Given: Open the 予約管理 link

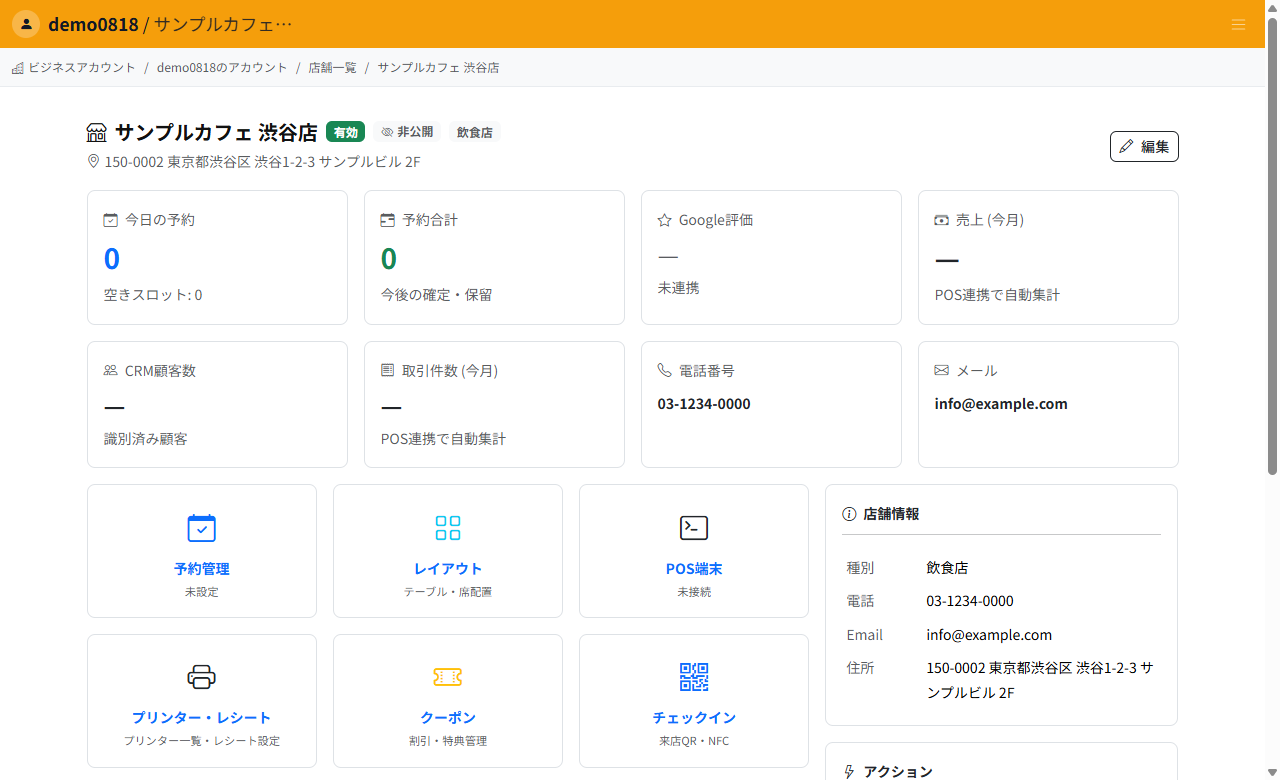Looking at the screenshot, I should tap(202, 569).
